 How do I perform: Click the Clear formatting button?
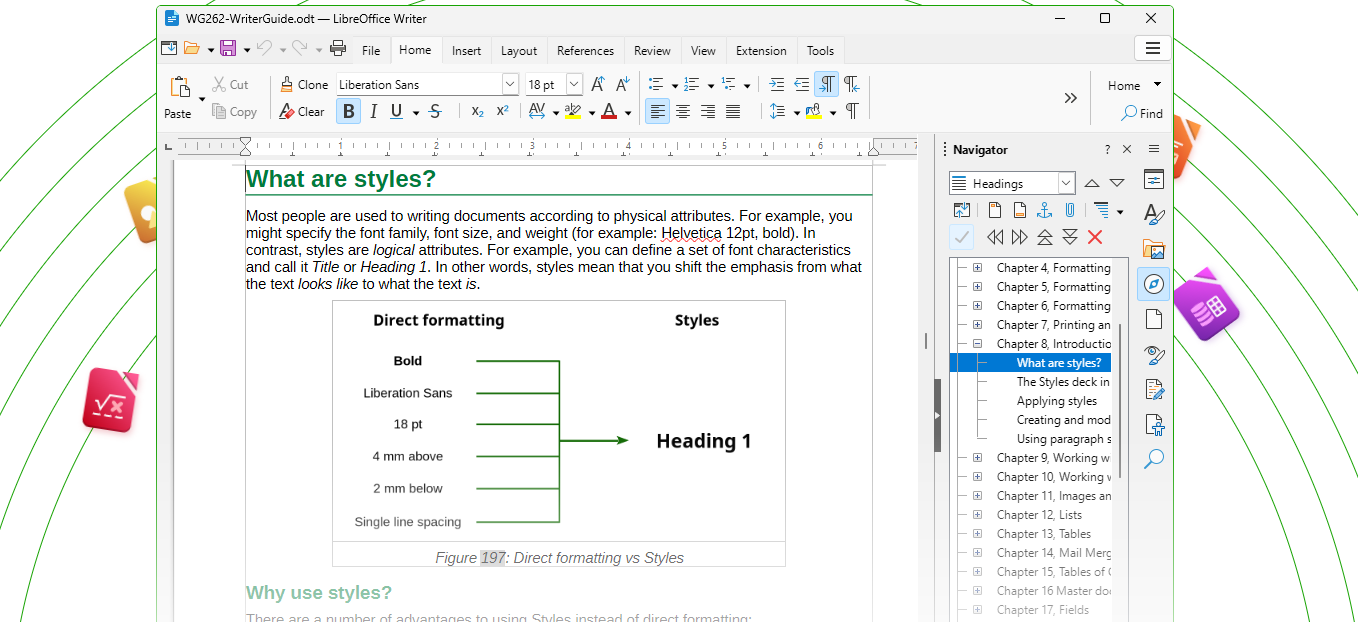(x=302, y=112)
